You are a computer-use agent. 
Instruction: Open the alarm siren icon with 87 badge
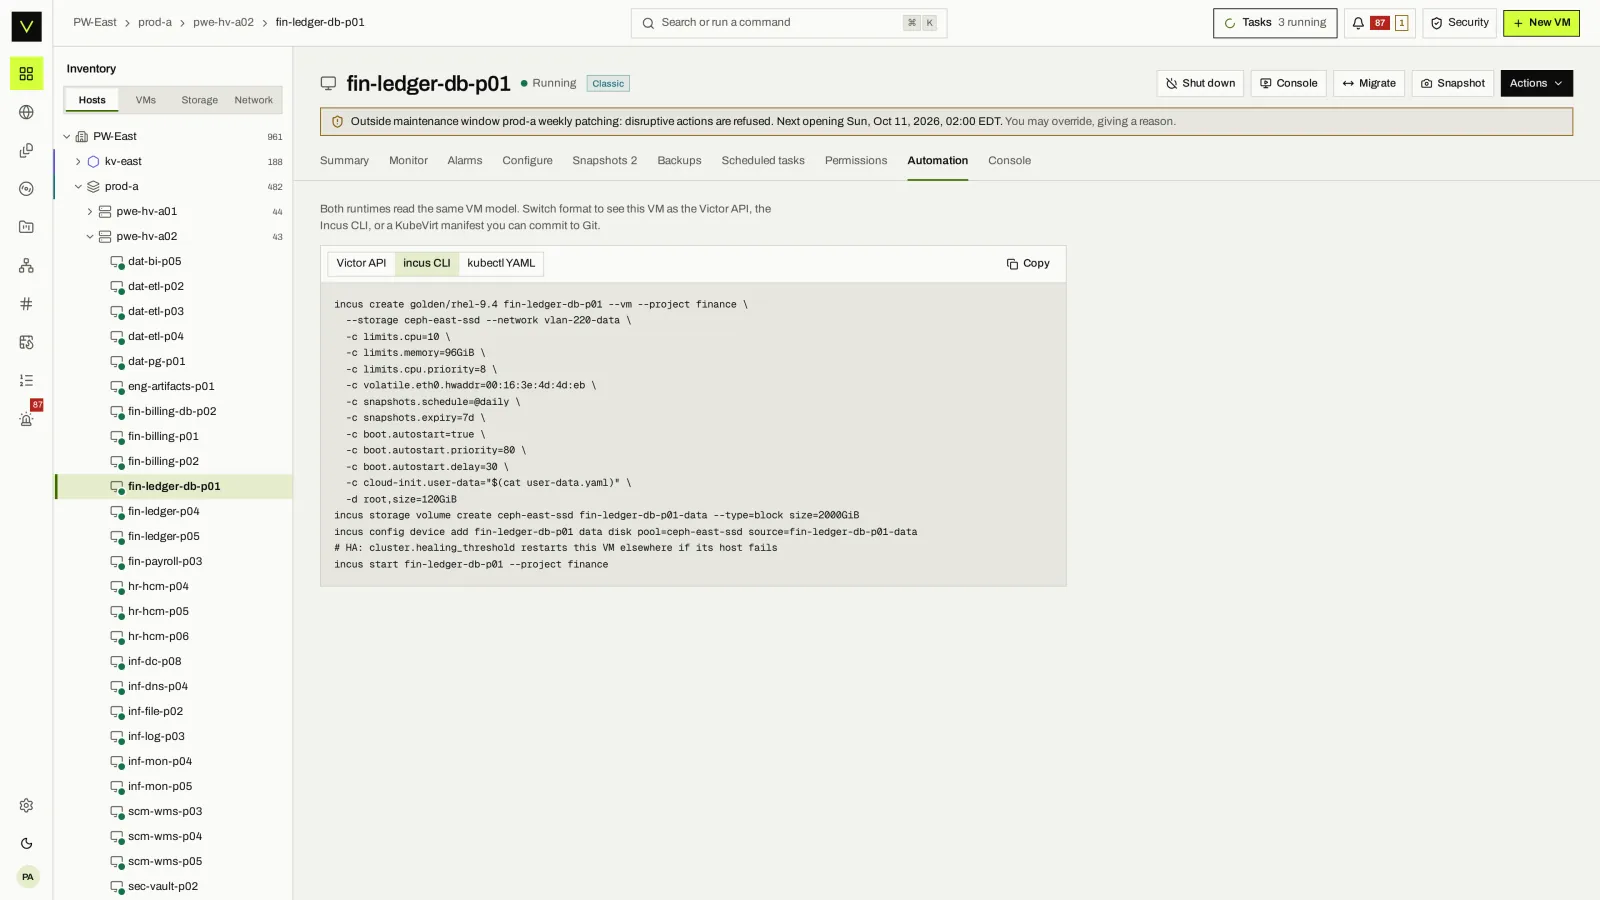pyautogui.click(x=26, y=419)
